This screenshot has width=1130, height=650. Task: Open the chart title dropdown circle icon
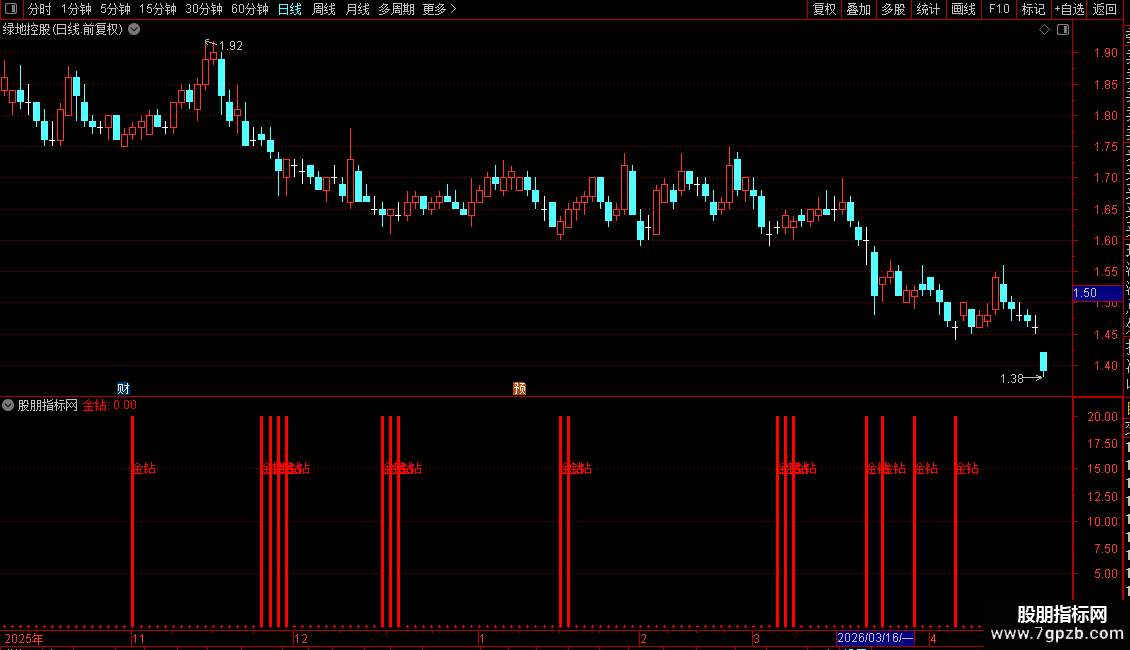click(134, 30)
